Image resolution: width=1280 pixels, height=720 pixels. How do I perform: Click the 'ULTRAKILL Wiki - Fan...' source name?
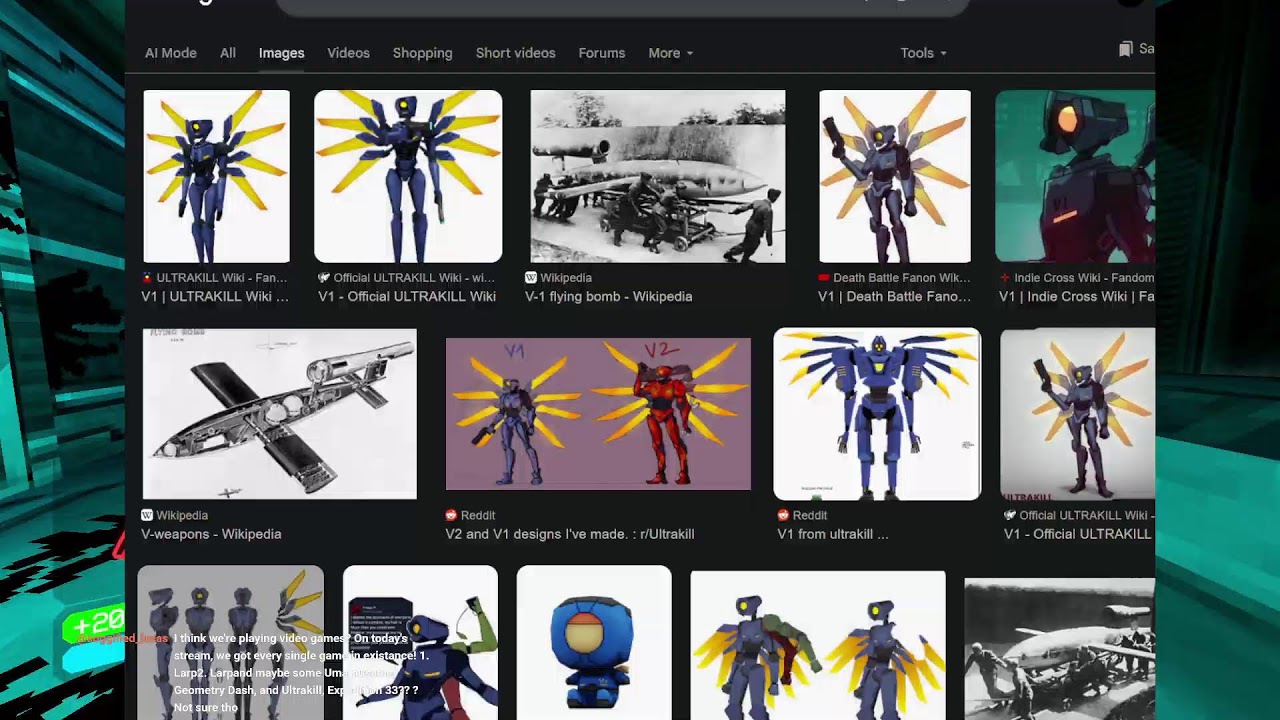[x=222, y=278]
